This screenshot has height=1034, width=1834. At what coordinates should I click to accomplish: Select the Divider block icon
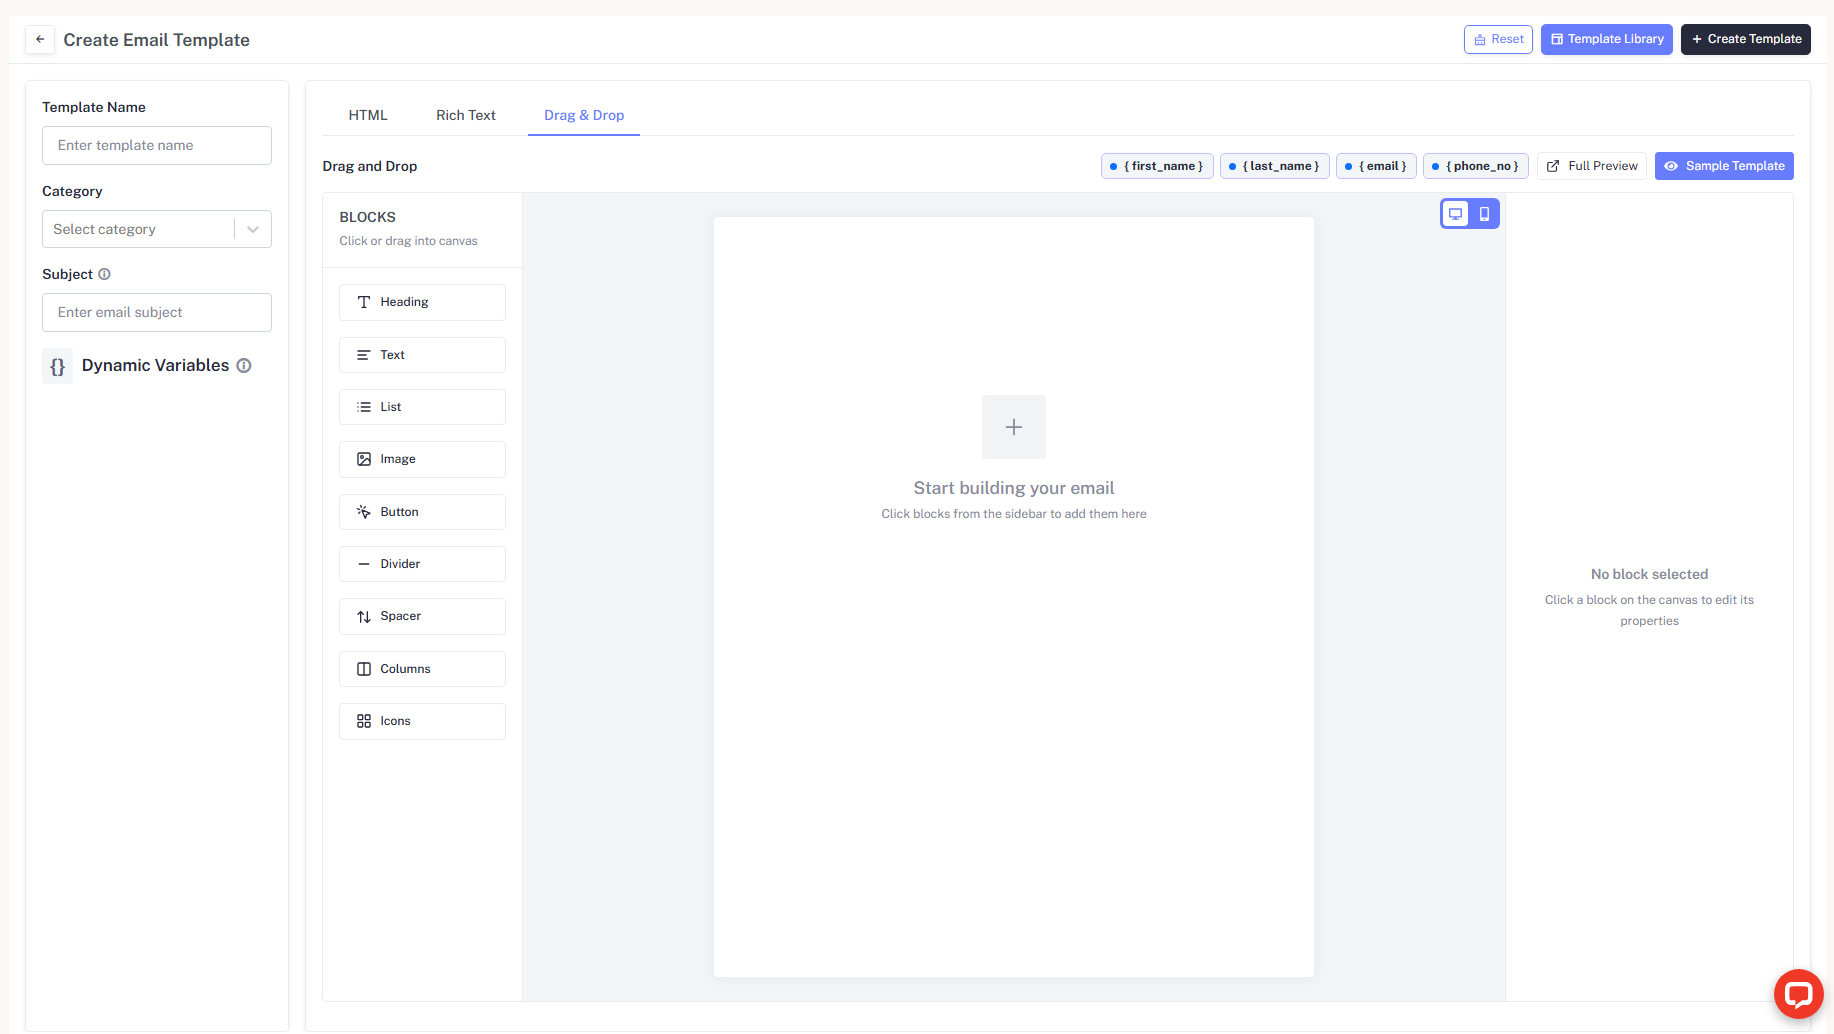(364, 563)
